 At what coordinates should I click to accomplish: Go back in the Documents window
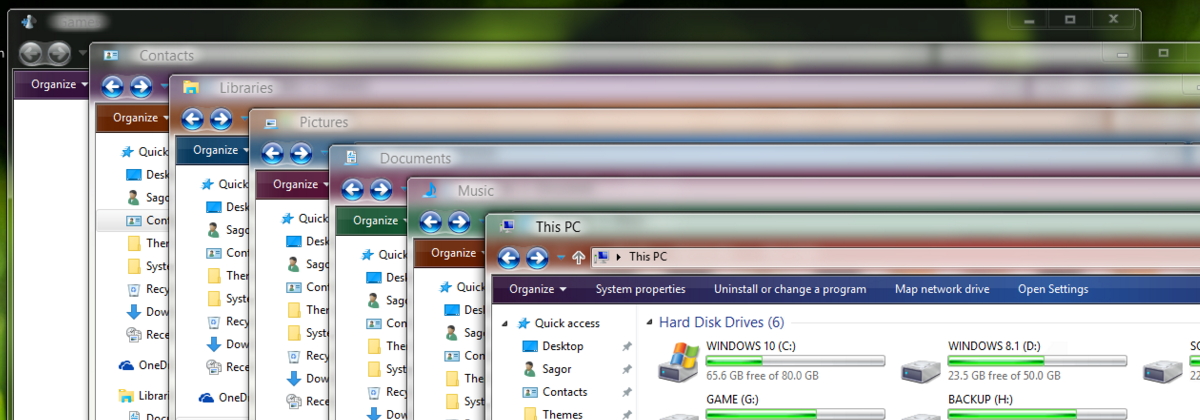[351, 189]
